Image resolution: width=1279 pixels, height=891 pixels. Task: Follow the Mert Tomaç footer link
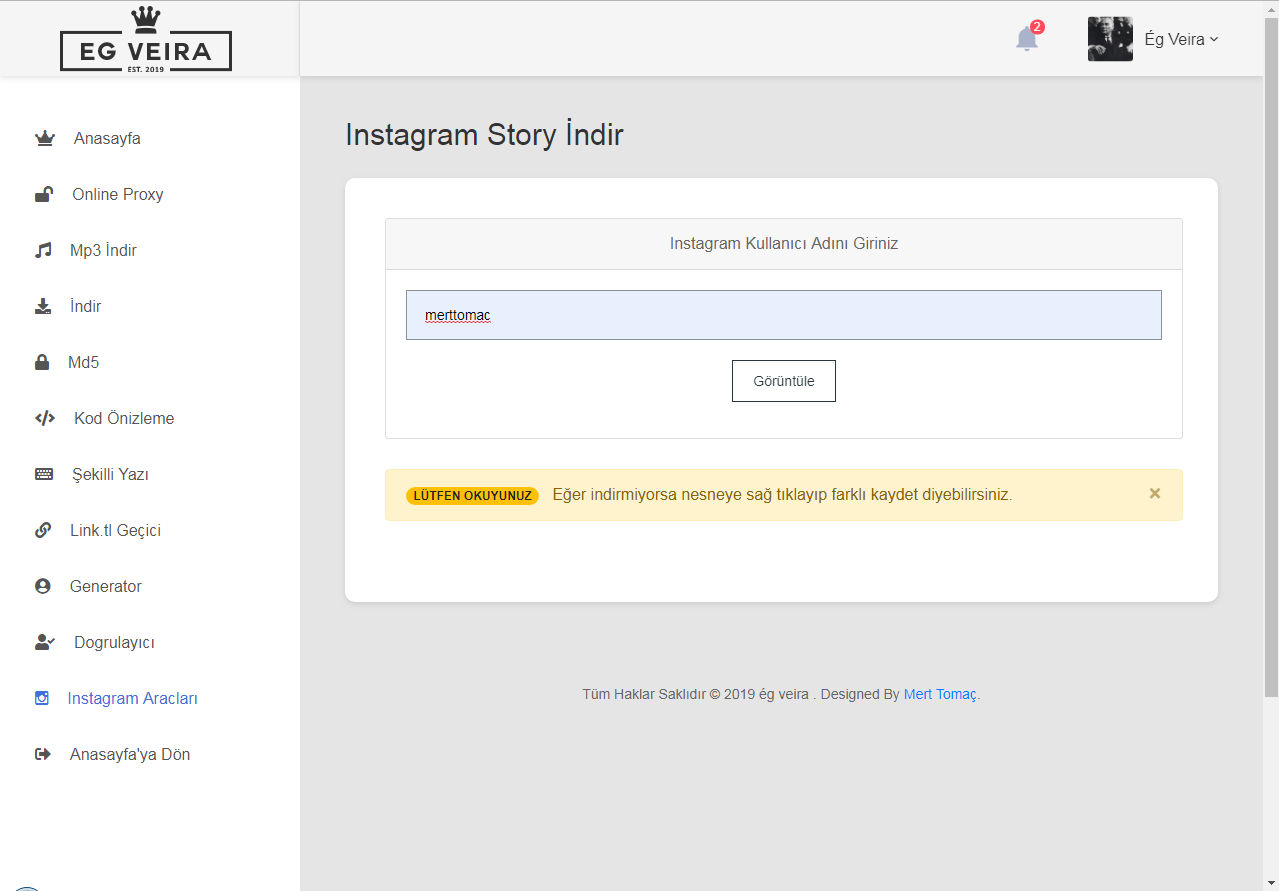click(x=940, y=694)
